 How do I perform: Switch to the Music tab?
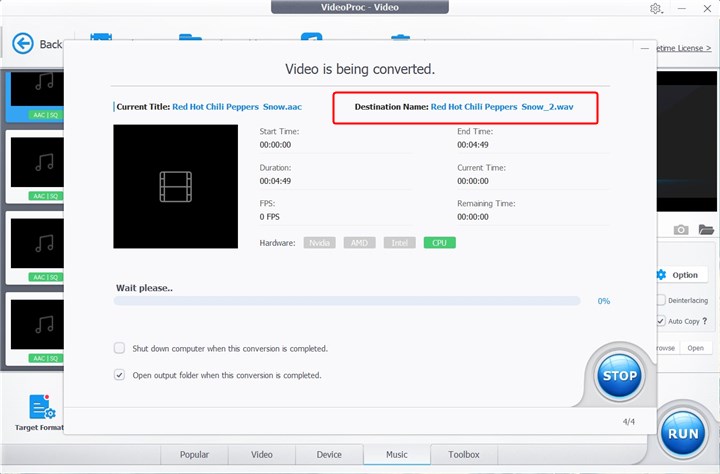tap(397, 454)
